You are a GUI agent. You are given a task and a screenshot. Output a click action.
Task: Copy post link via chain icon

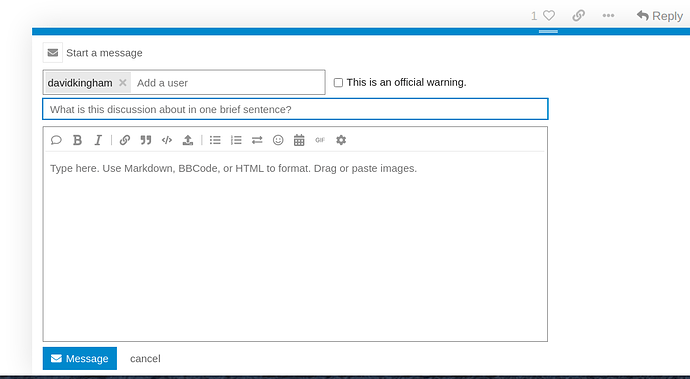[x=578, y=16]
